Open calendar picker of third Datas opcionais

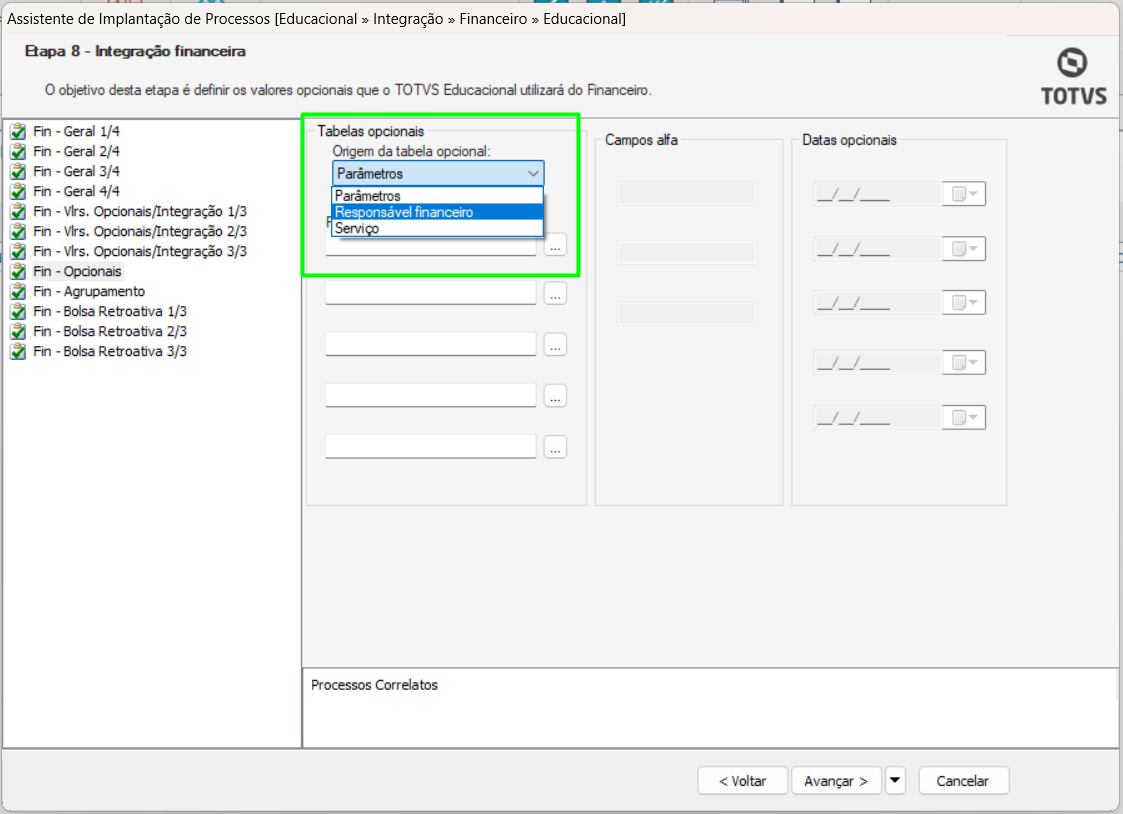click(964, 302)
